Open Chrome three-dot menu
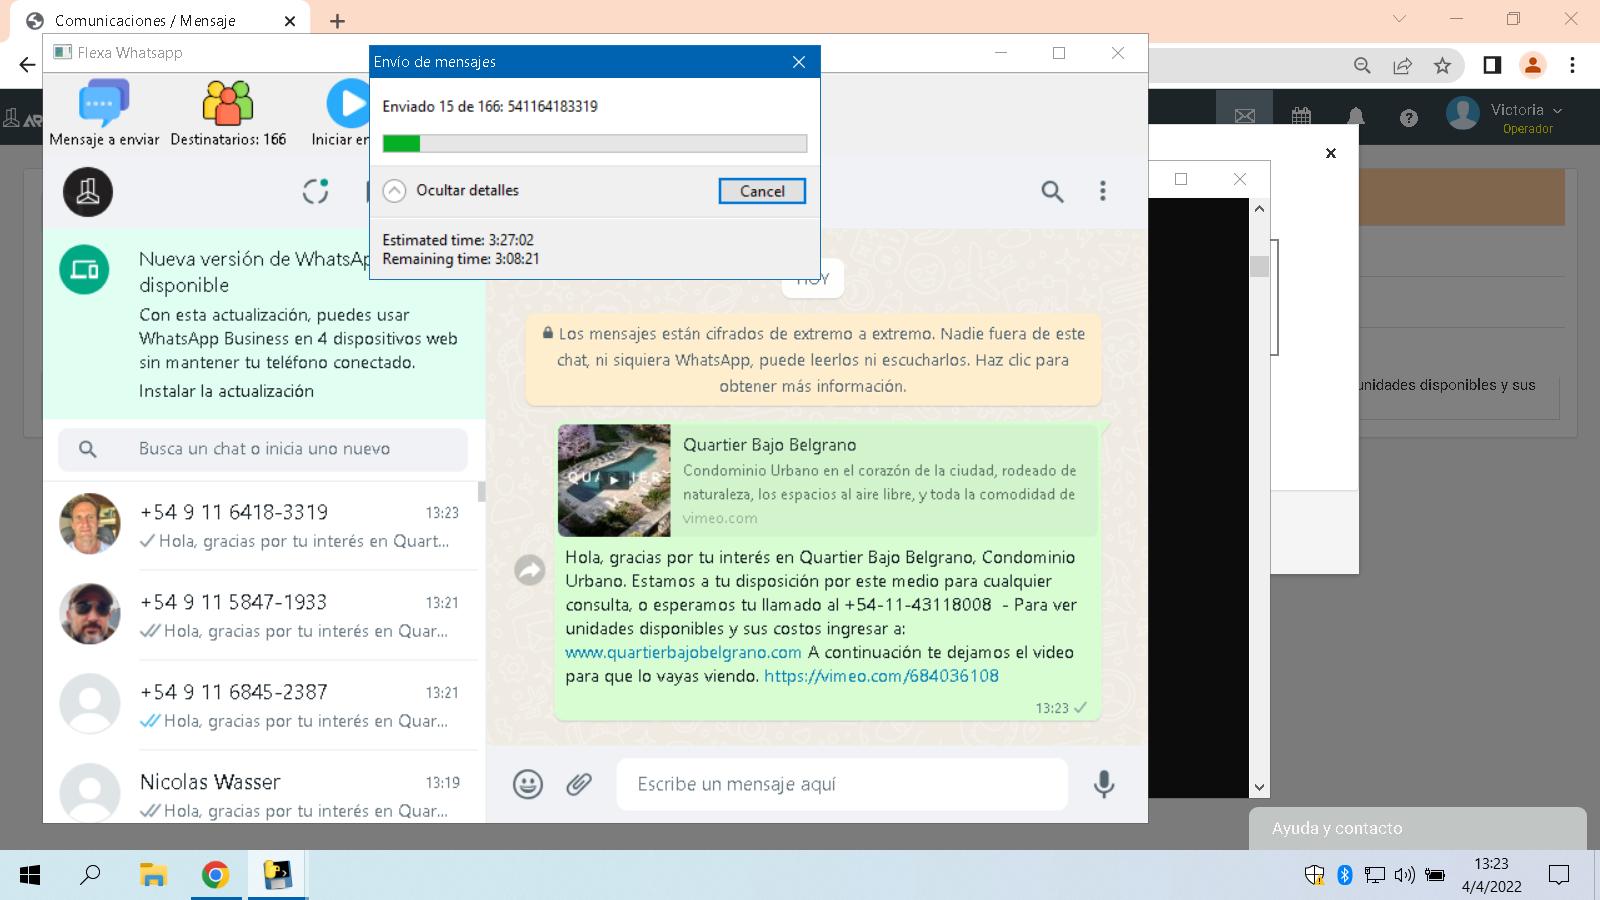The width and height of the screenshot is (1600, 900). pyautogui.click(x=1572, y=65)
